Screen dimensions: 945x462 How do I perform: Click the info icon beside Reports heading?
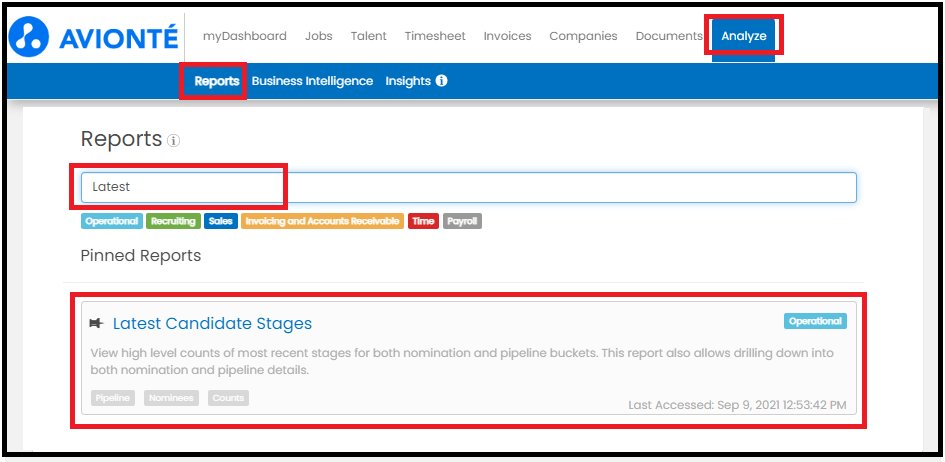174,141
